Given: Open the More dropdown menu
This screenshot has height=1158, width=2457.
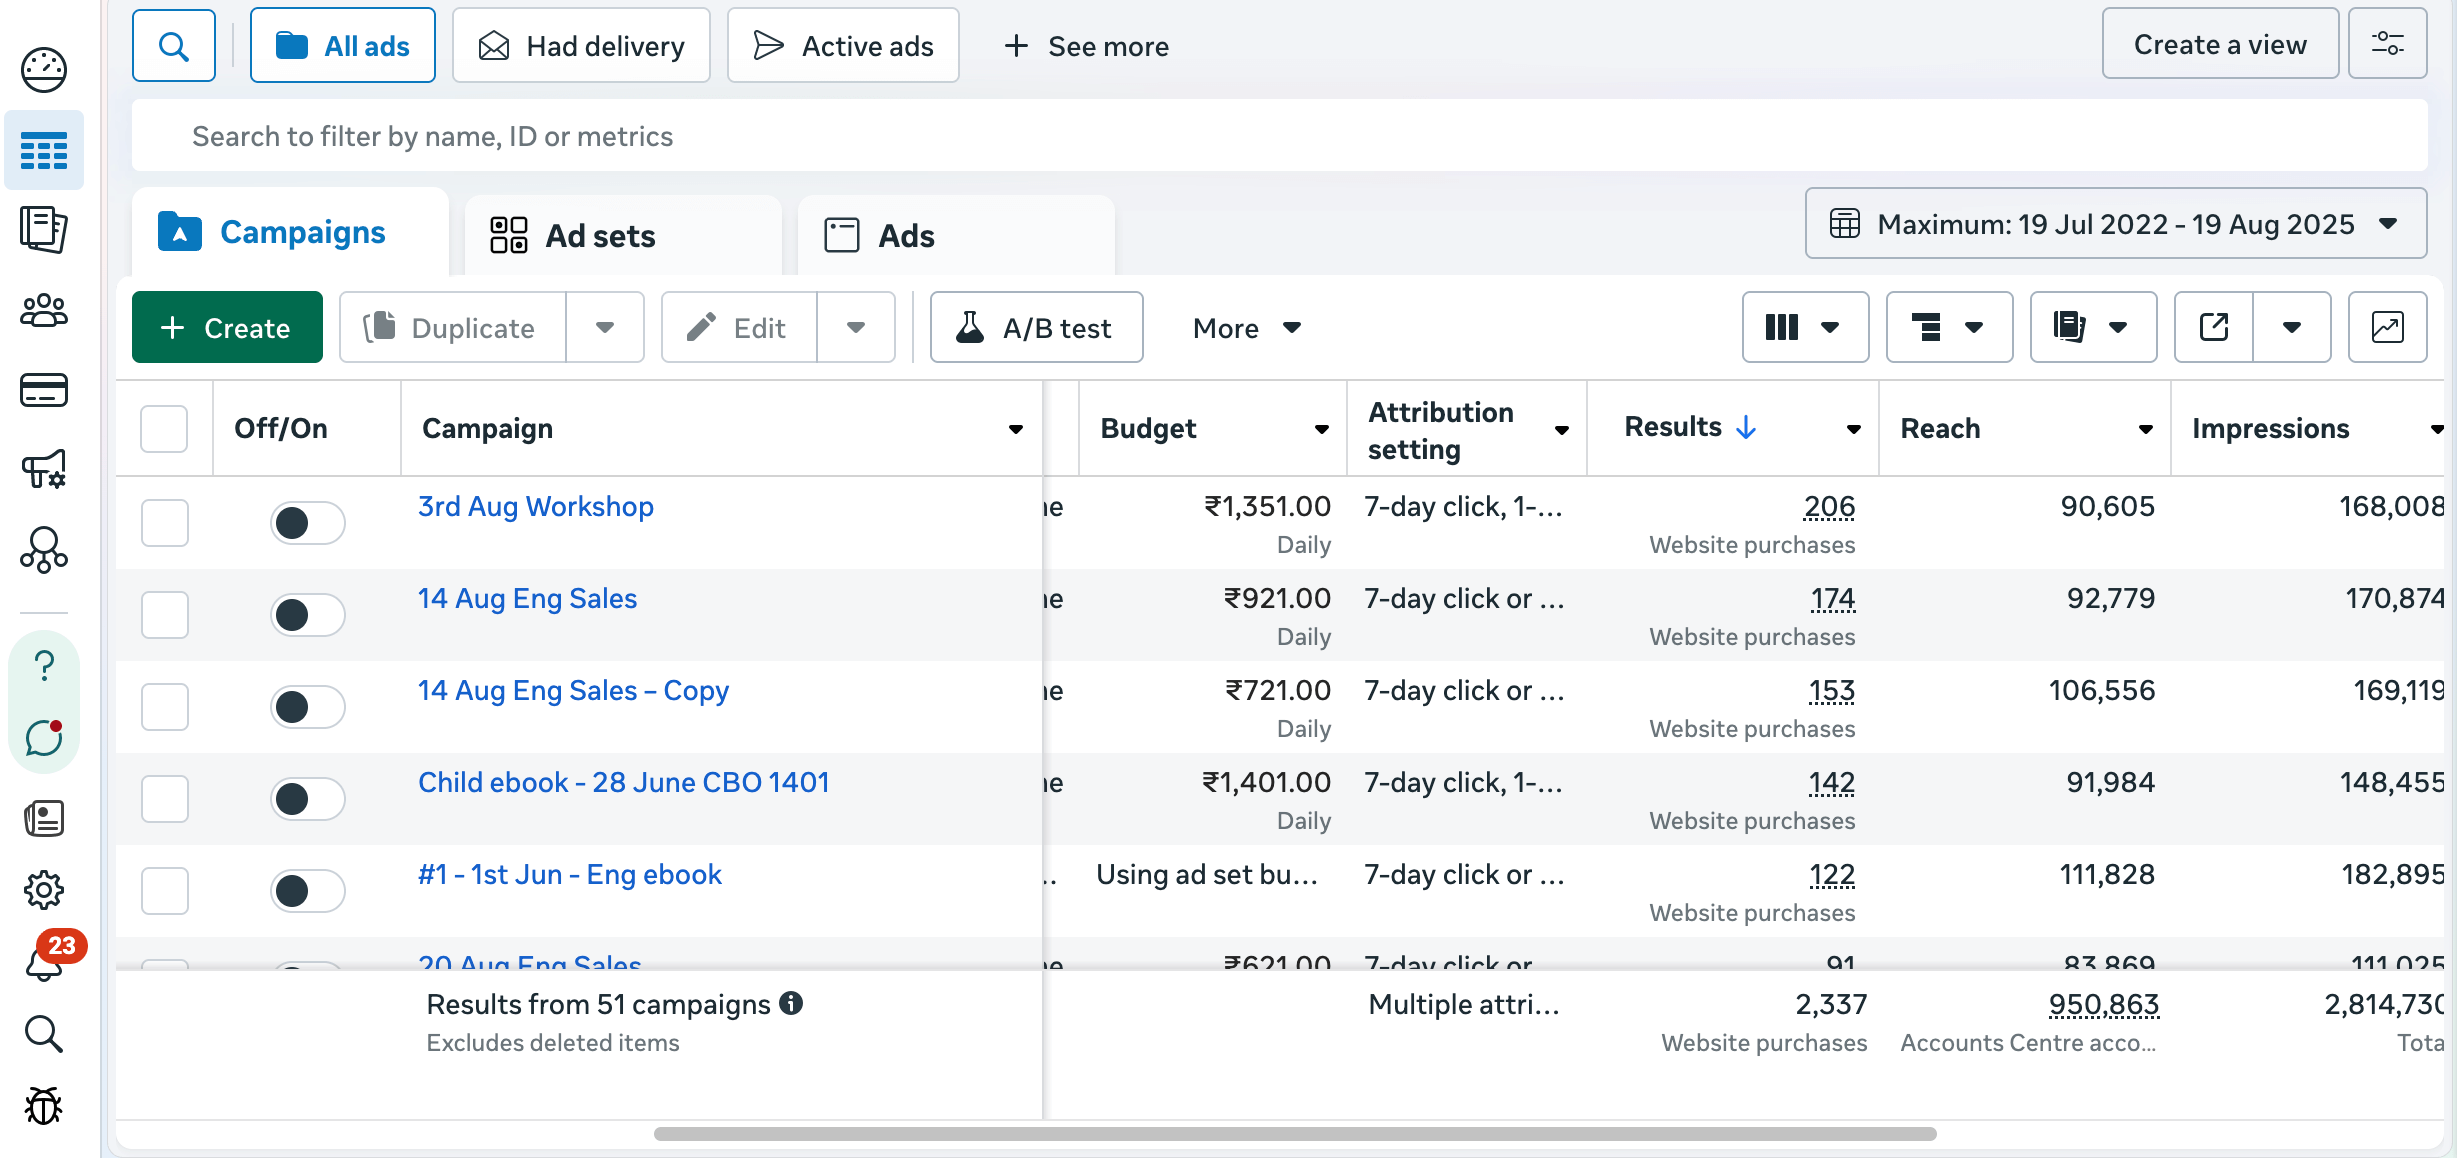Looking at the screenshot, I should click(1247, 327).
